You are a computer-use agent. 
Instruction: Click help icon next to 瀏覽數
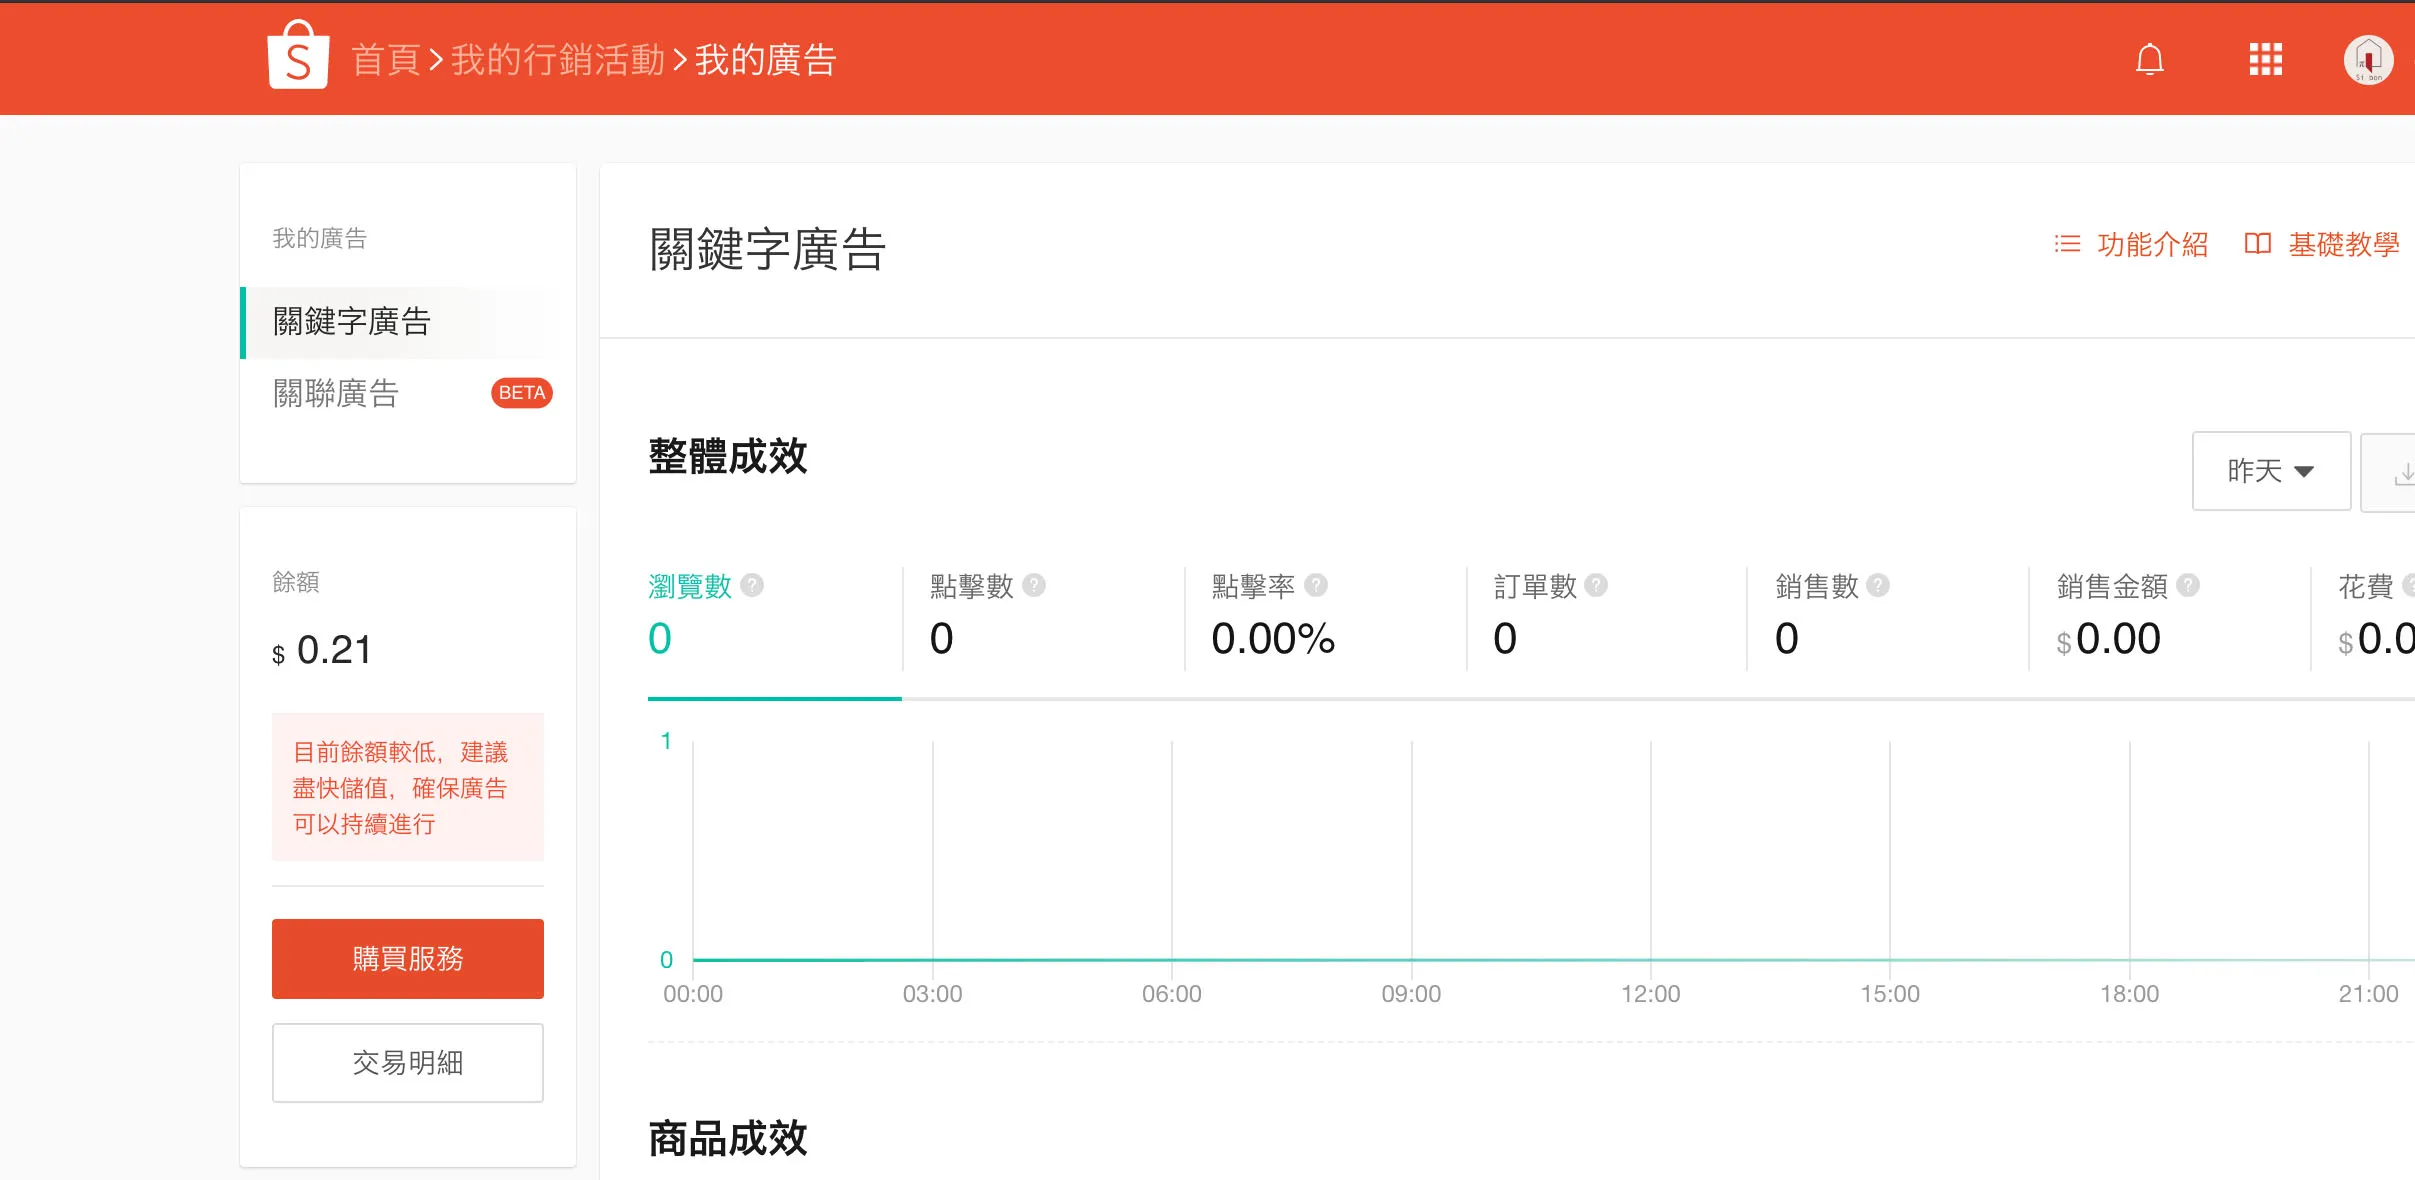point(752,585)
